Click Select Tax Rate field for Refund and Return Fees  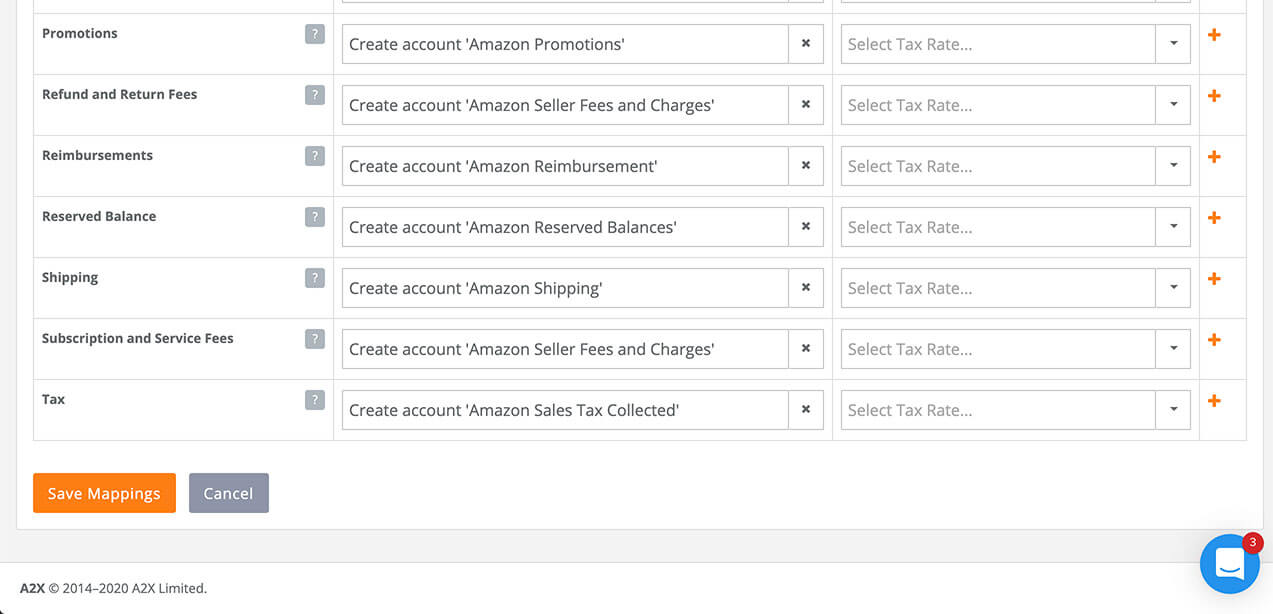pos(998,105)
